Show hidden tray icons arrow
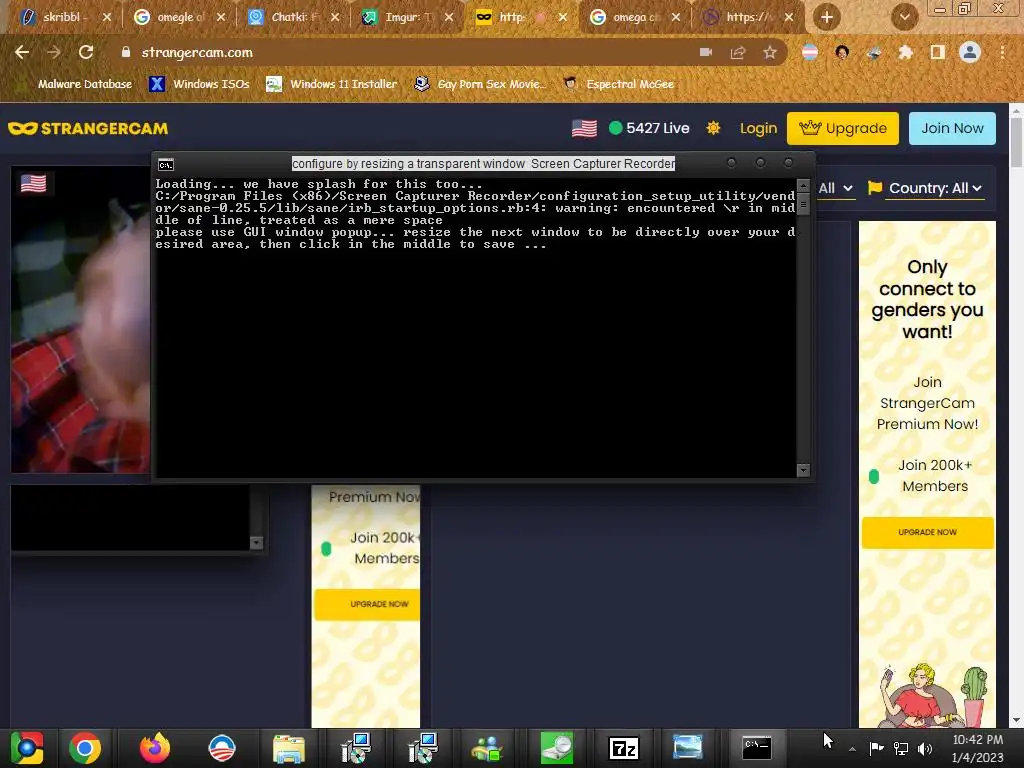The width and height of the screenshot is (1024, 768). (x=852, y=749)
